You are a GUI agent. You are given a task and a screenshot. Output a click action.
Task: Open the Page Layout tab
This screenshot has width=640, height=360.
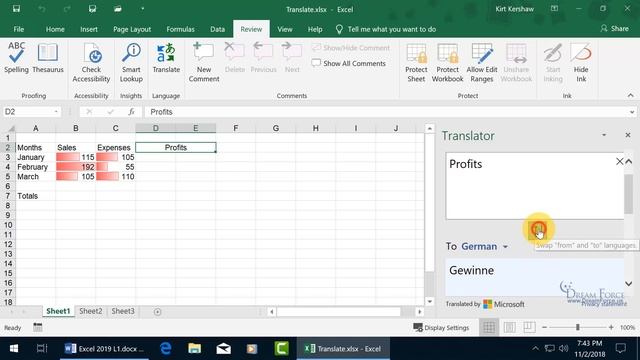pyautogui.click(x=132, y=29)
